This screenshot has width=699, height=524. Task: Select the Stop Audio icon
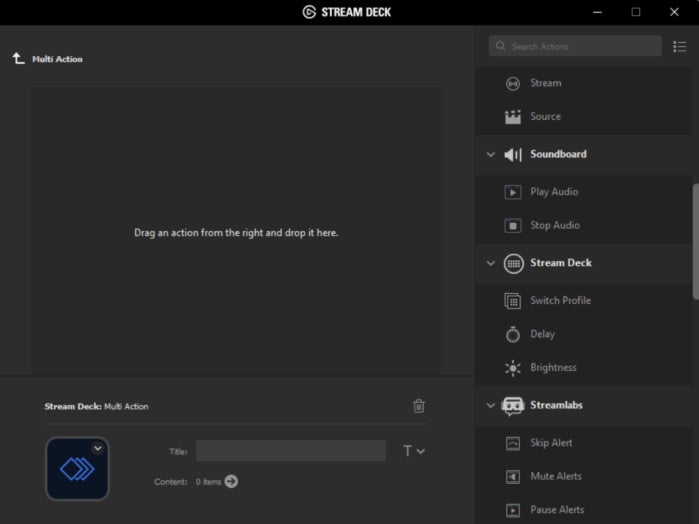point(513,226)
